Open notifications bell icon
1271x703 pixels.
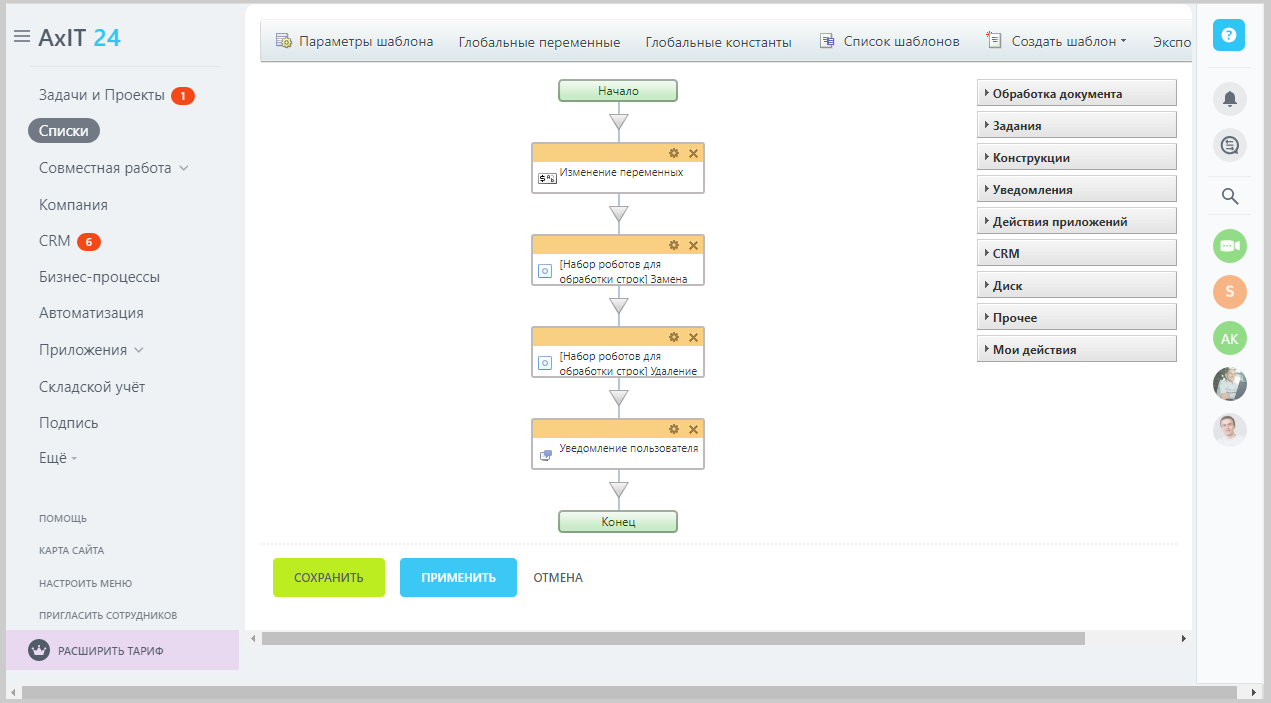1230,98
